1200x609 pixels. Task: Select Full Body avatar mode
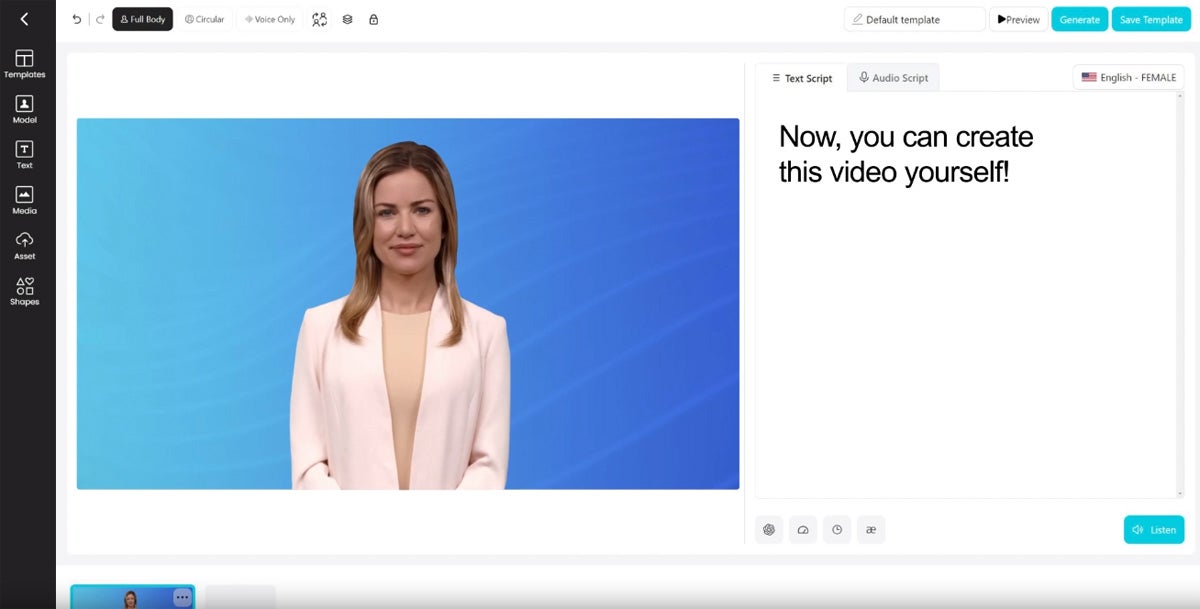(x=142, y=19)
